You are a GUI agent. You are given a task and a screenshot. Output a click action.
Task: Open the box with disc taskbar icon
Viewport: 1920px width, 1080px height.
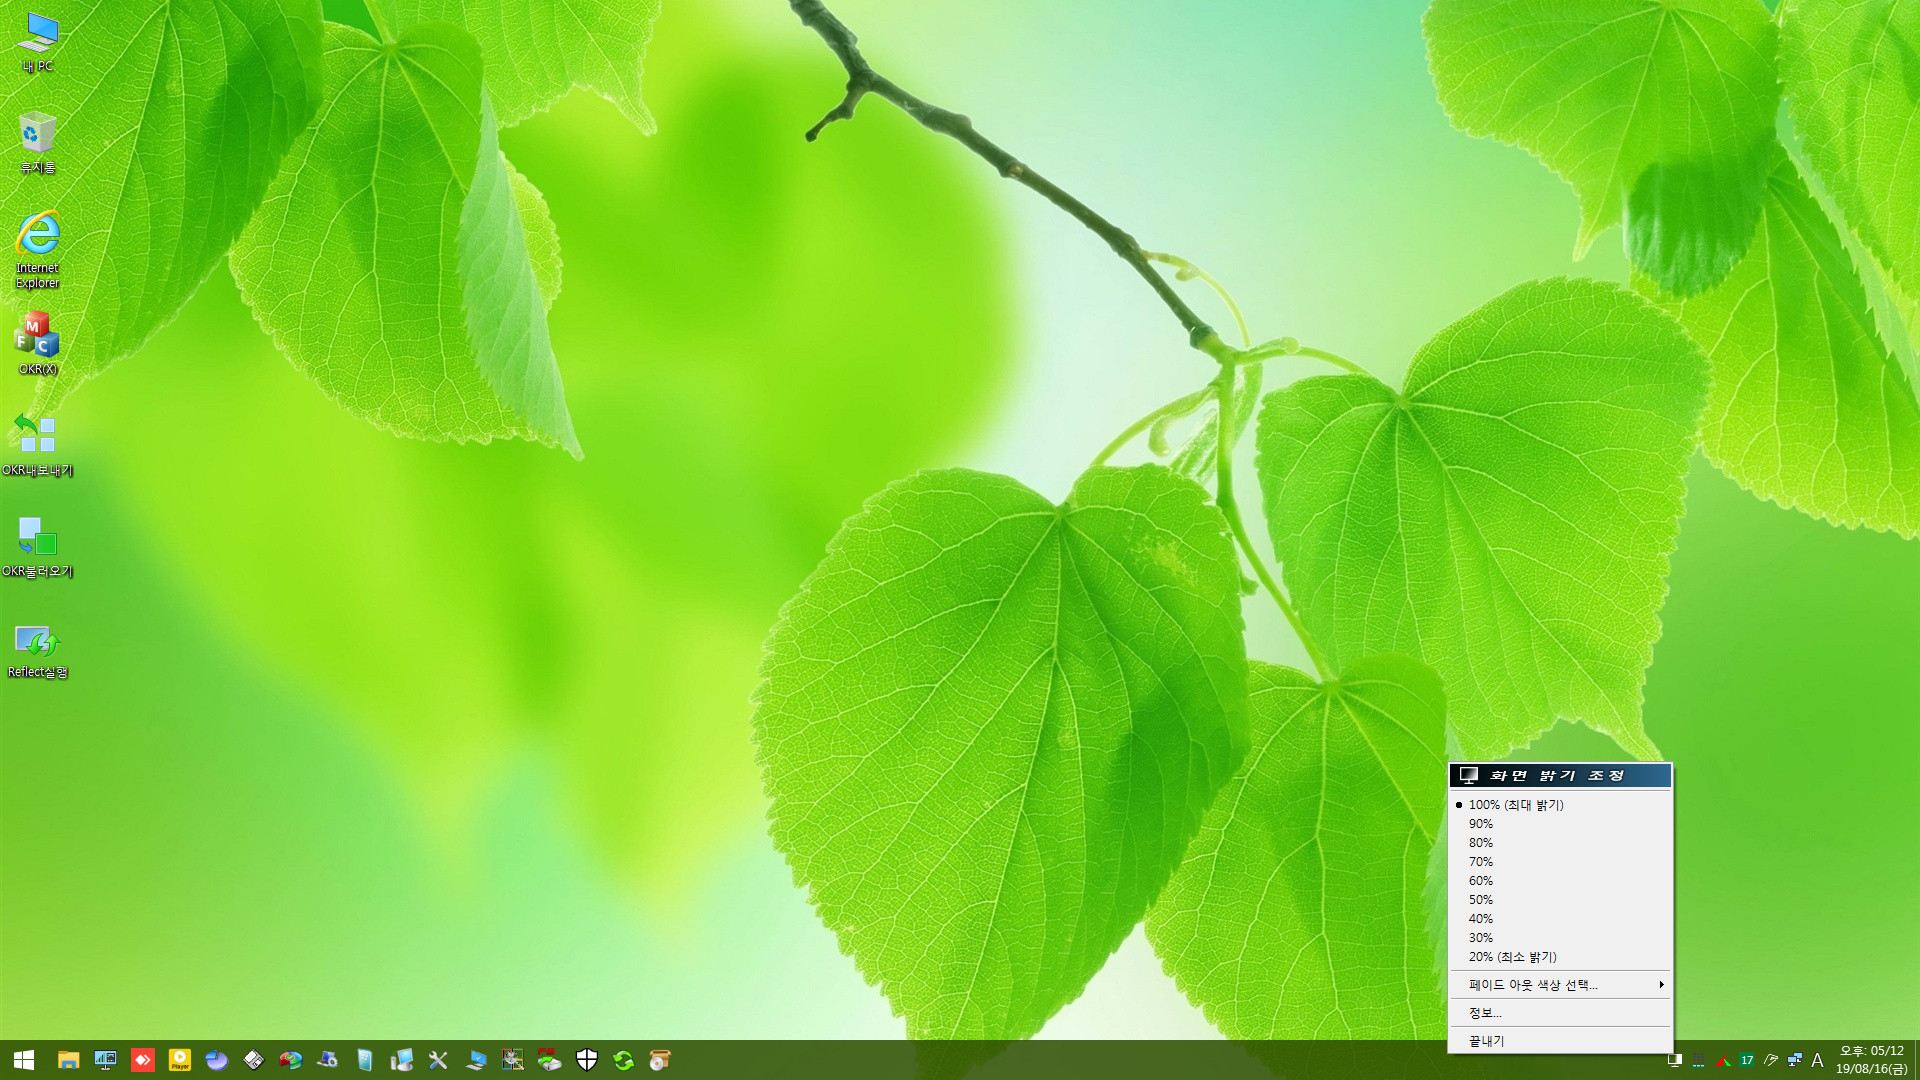(660, 1060)
